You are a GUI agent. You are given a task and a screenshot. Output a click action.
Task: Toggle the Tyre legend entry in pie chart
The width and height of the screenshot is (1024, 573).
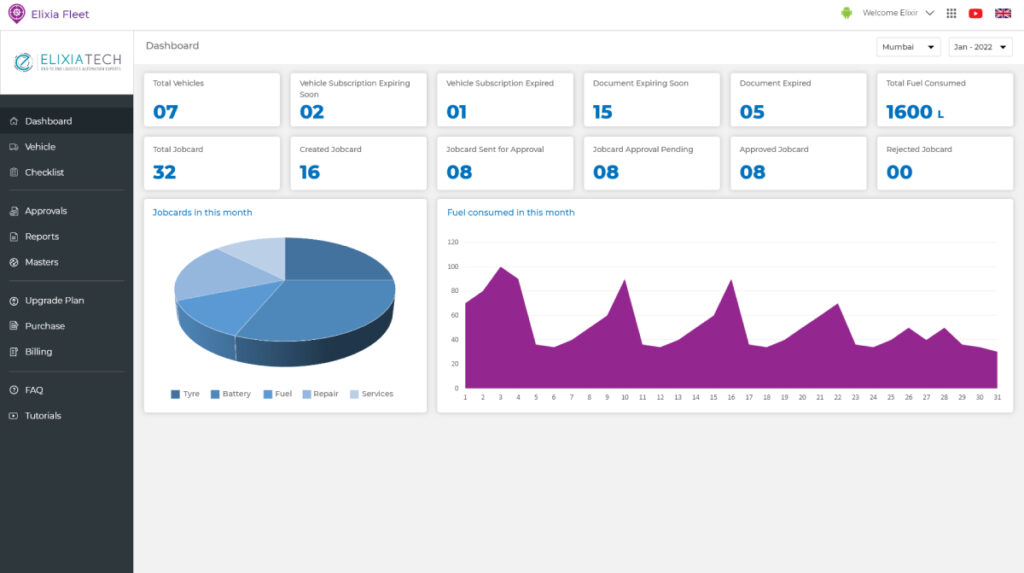point(185,394)
